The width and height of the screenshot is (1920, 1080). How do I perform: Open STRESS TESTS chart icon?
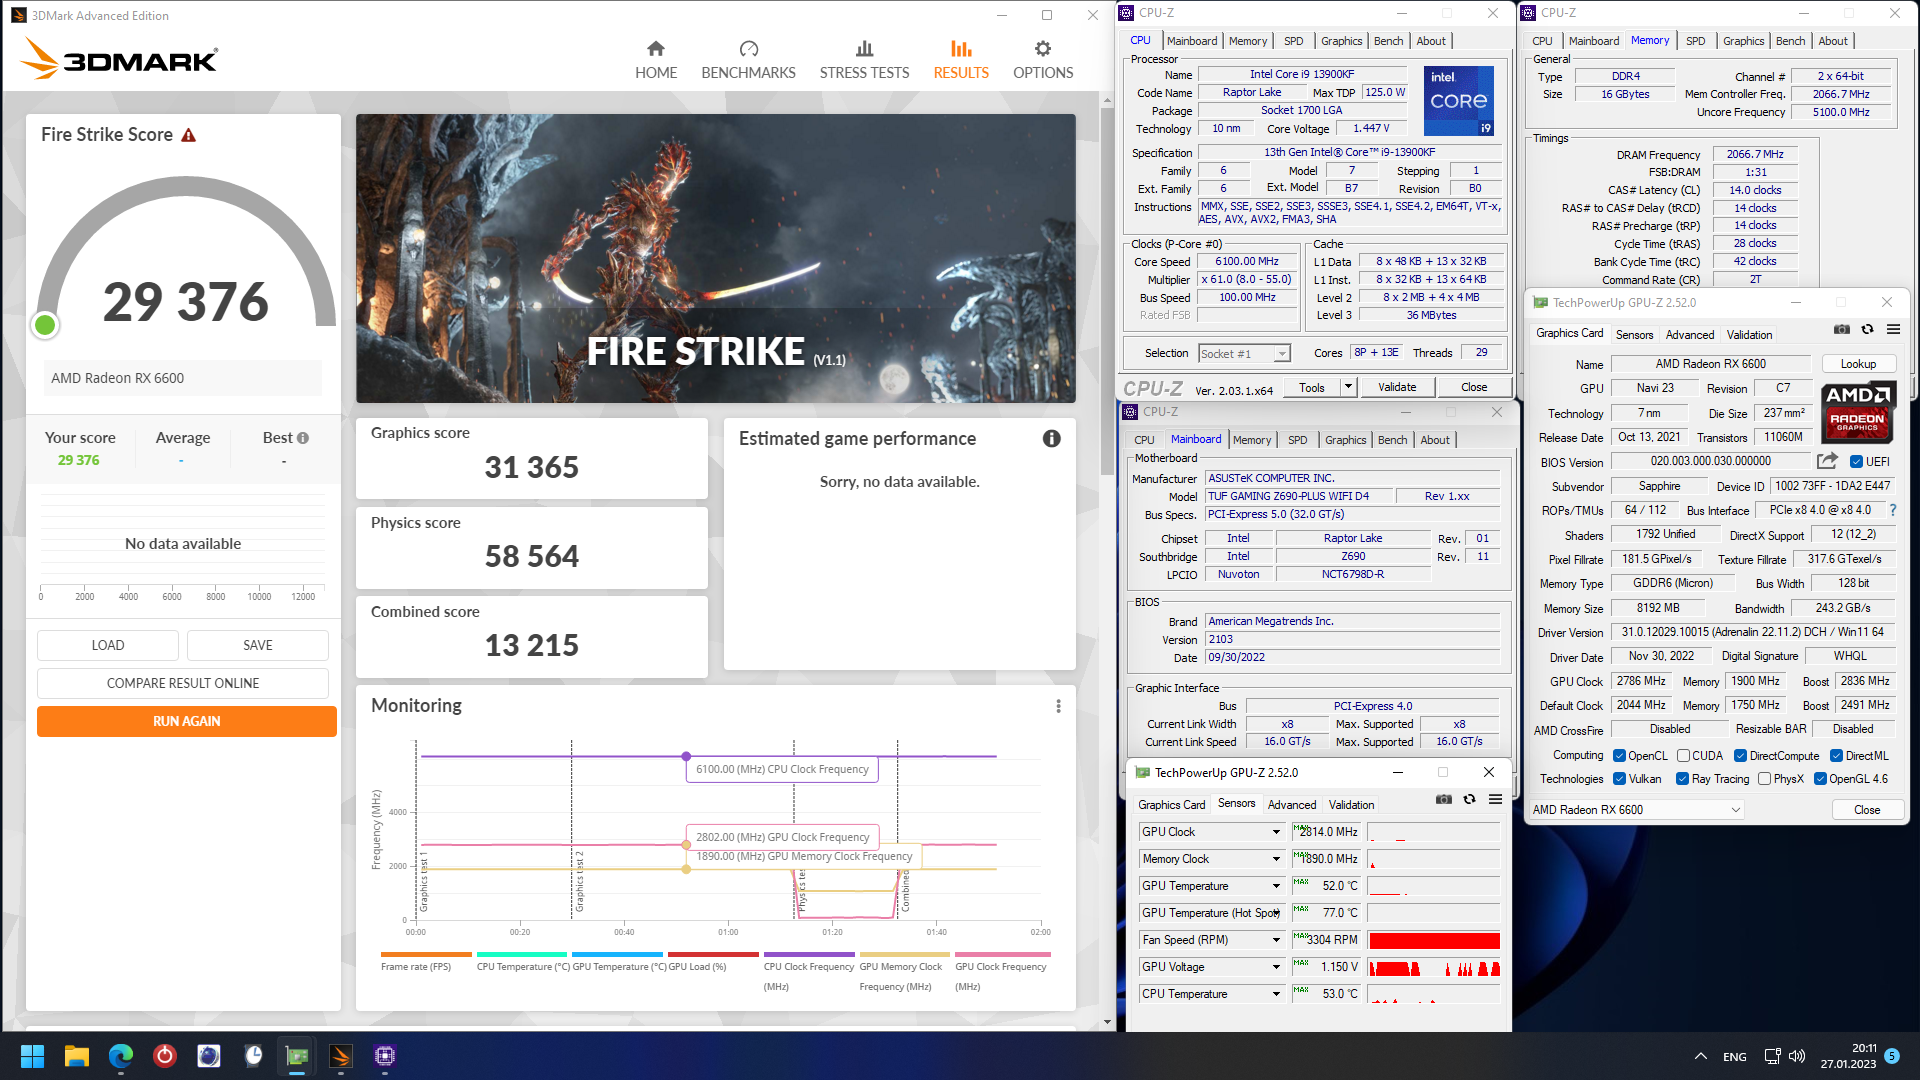coord(865,48)
